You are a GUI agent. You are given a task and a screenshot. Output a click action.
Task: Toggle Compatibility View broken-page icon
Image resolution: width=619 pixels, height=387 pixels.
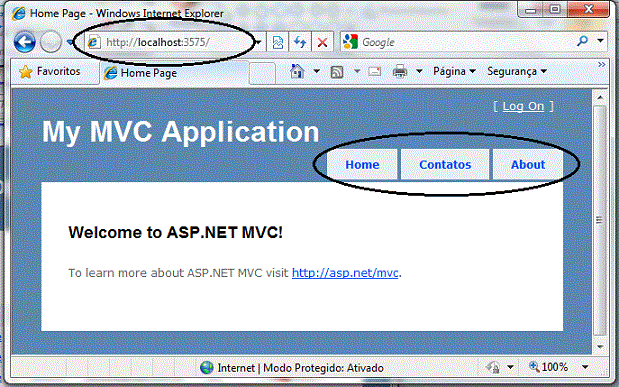click(x=278, y=42)
